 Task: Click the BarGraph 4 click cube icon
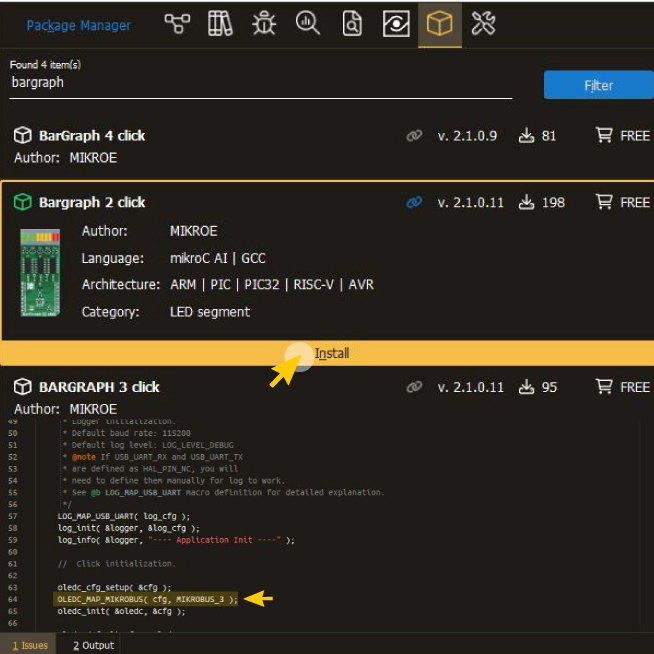[23, 136]
